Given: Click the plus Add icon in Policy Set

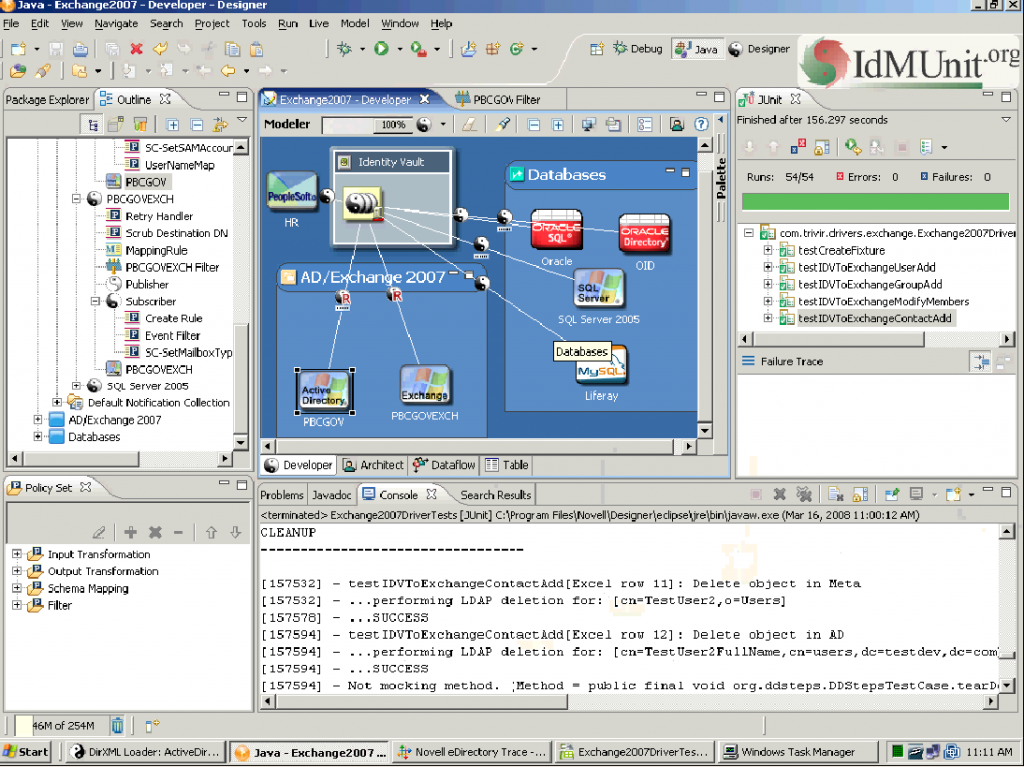Looking at the screenshot, I should [x=131, y=532].
